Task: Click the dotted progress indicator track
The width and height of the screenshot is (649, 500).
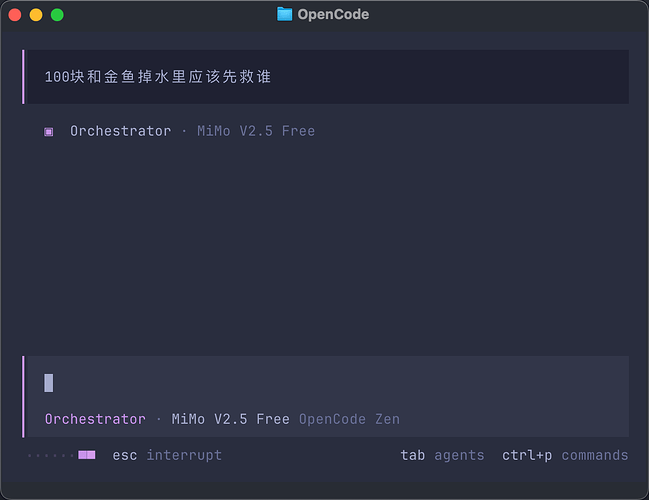Action: click(50, 456)
